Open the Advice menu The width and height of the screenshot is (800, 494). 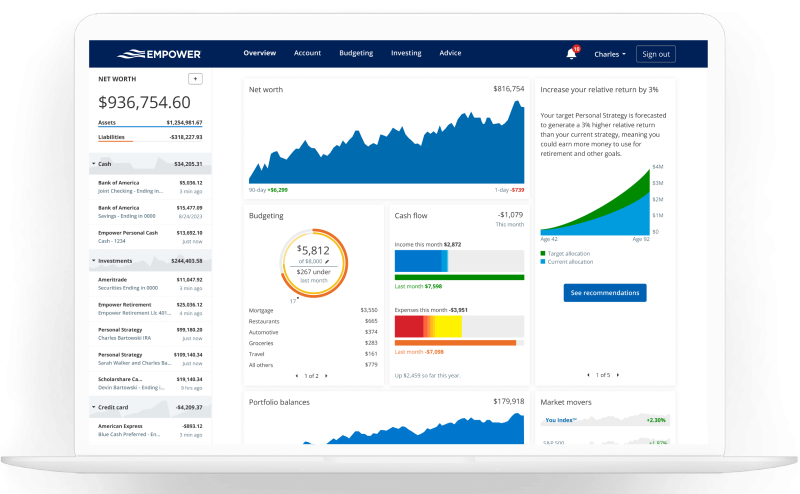pos(450,53)
